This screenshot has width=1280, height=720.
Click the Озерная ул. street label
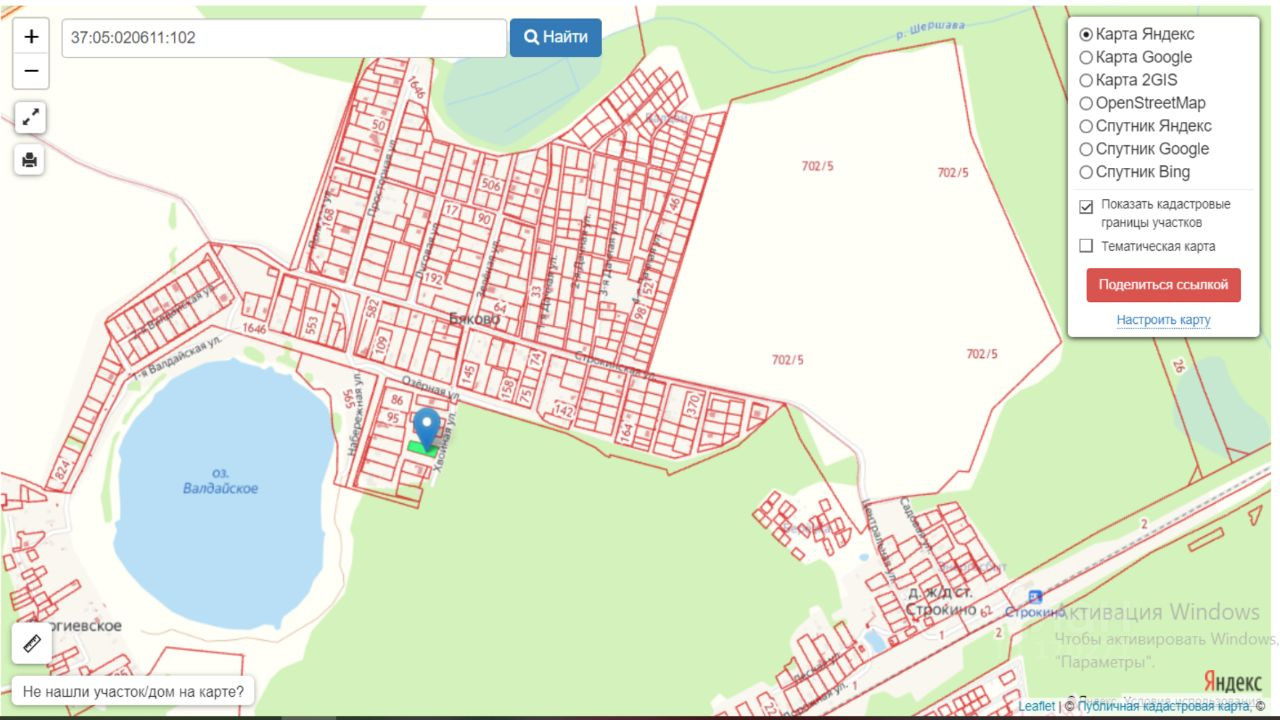pyautogui.click(x=430, y=390)
